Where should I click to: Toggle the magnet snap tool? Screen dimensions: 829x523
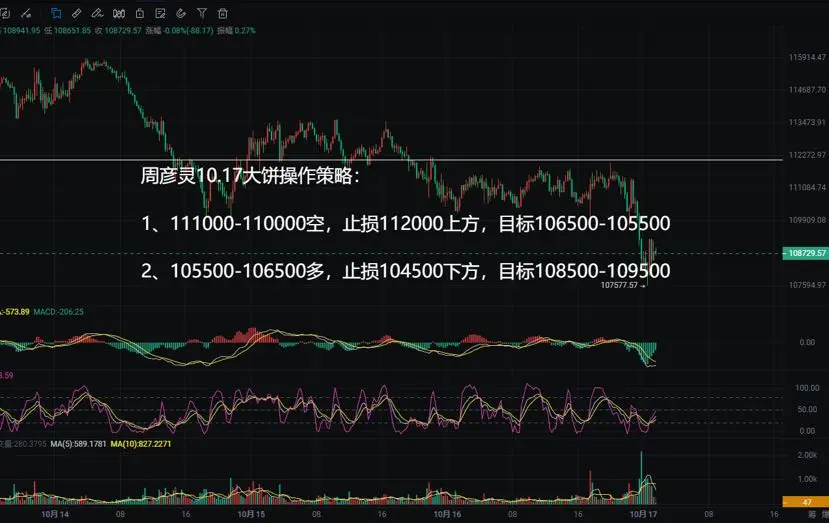tap(181, 13)
